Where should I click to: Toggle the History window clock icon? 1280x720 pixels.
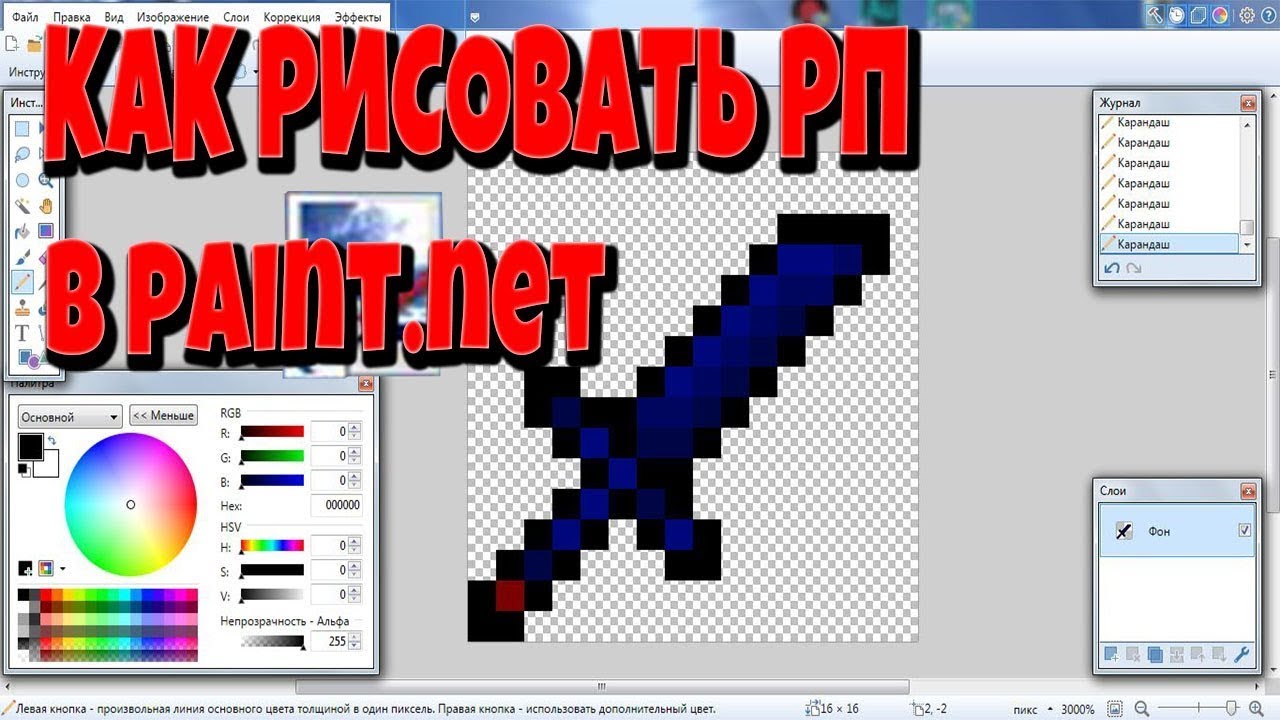click(x=1176, y=15)
